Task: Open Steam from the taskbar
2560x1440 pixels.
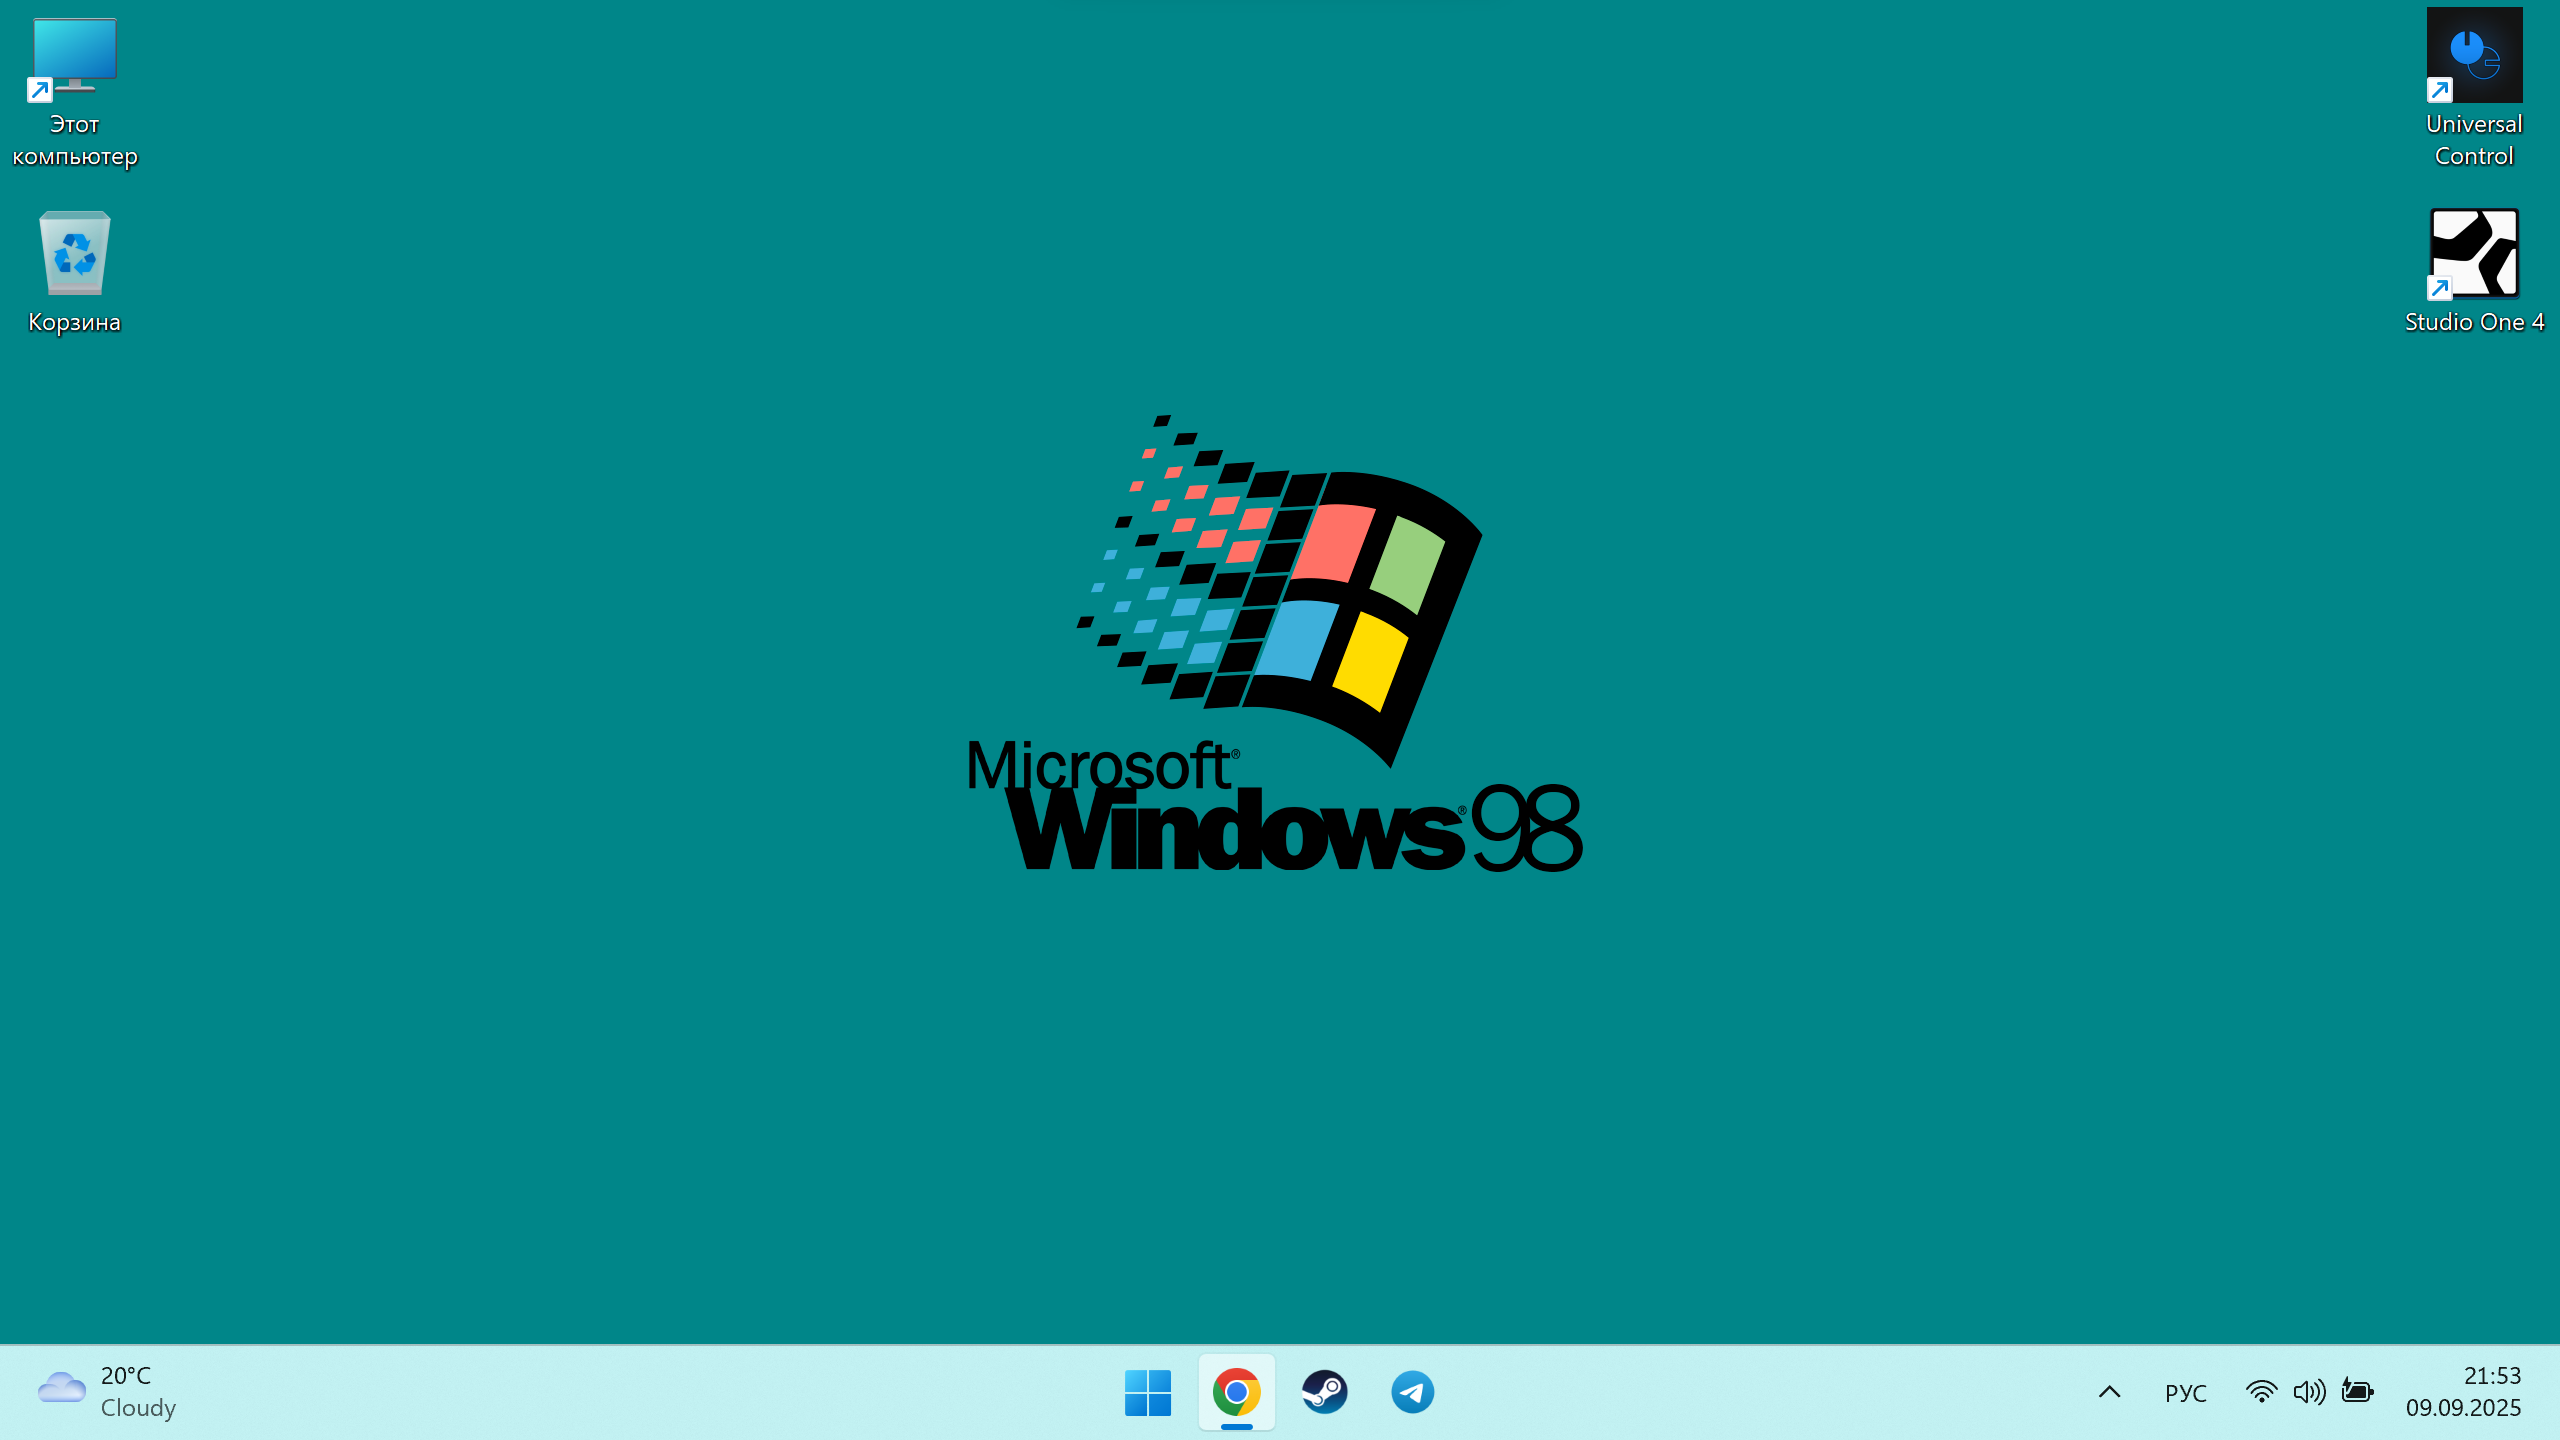Action: (x=1325, y=1392)
